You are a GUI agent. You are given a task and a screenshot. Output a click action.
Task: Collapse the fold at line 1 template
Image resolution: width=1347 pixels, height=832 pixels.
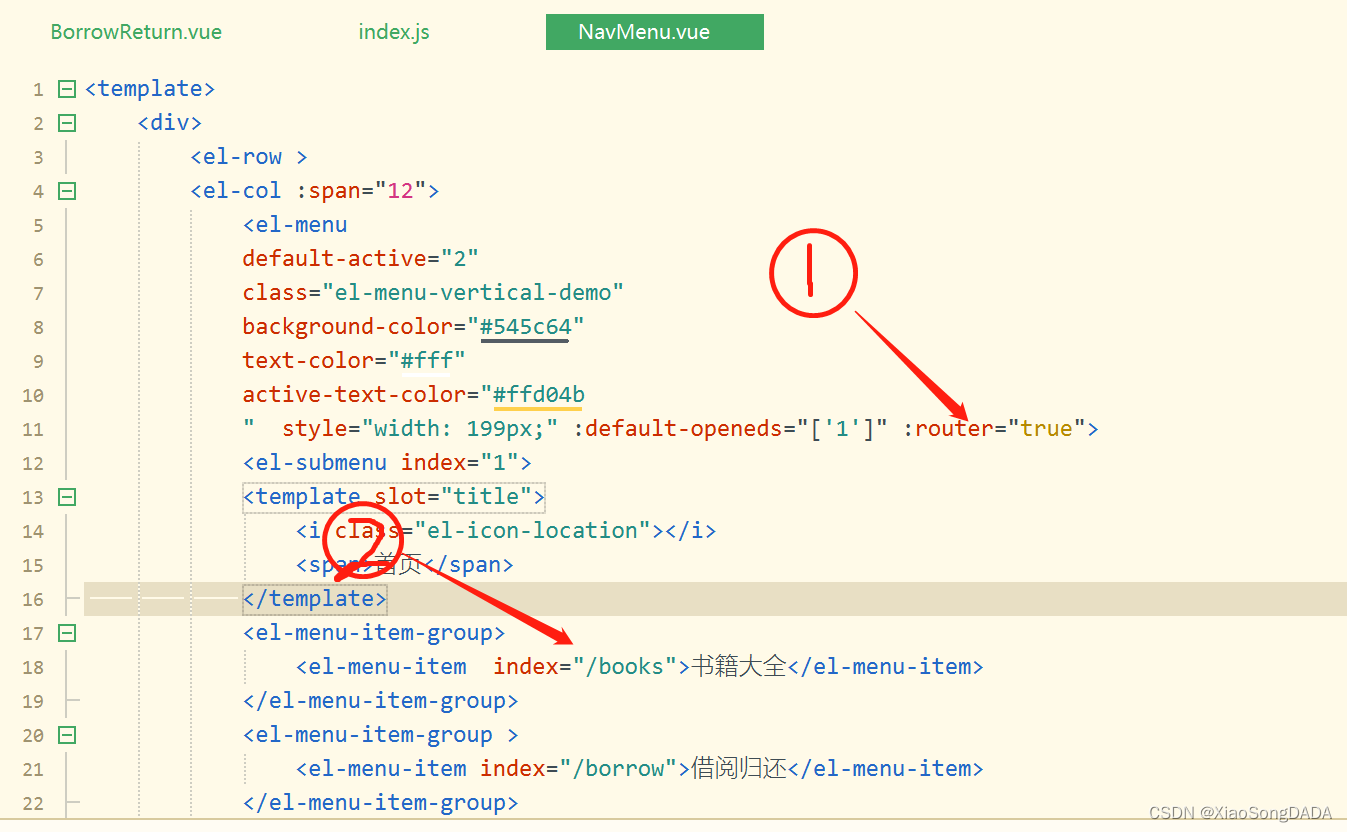coord(67,89)
